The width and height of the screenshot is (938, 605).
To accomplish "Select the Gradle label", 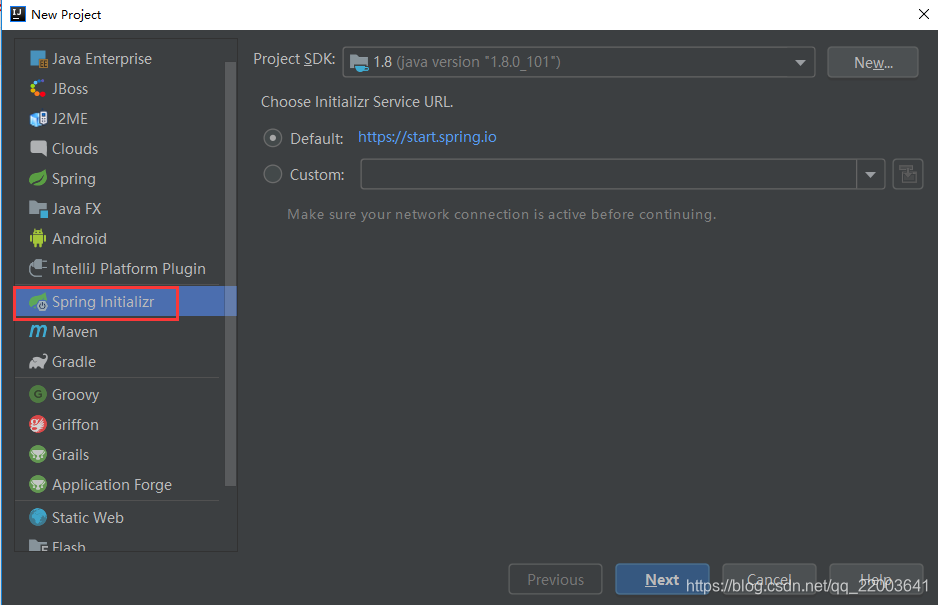I will pos(74,361).
